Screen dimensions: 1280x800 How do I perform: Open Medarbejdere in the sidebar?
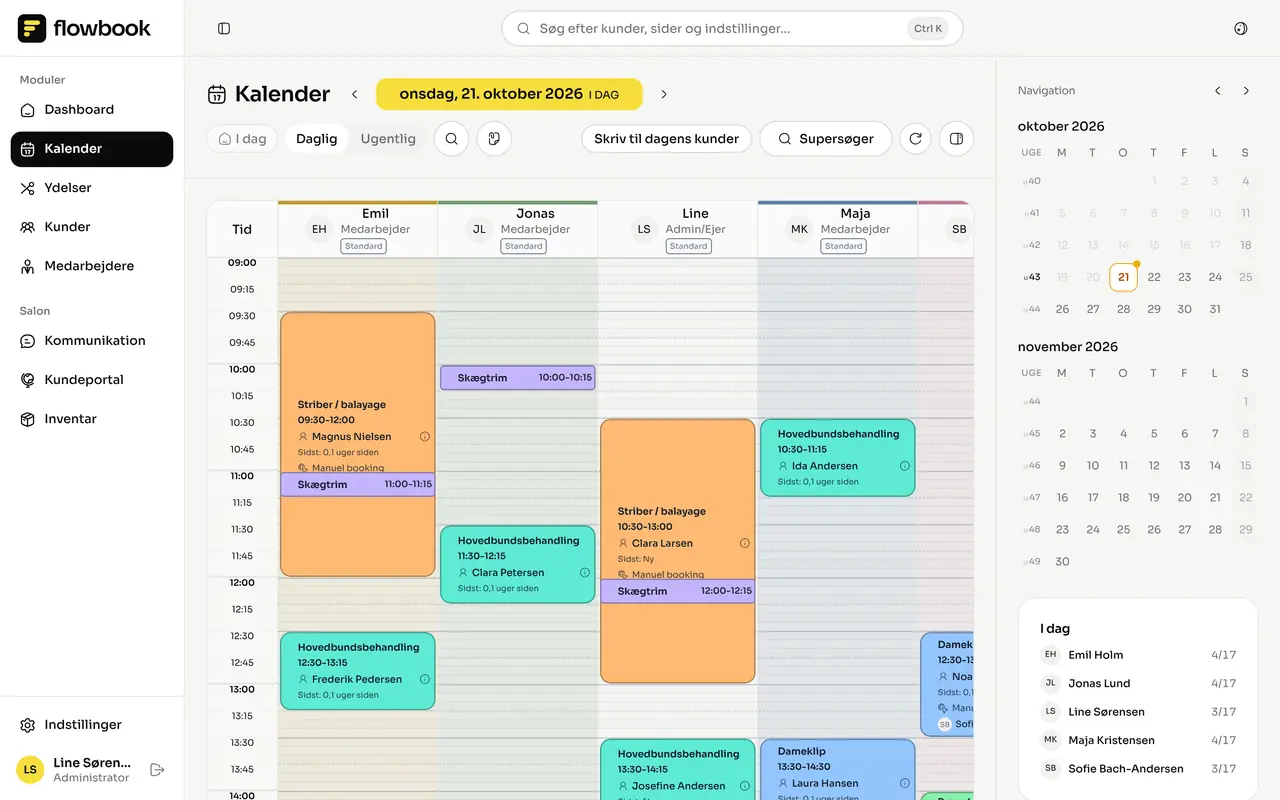[x=92, y=266]
